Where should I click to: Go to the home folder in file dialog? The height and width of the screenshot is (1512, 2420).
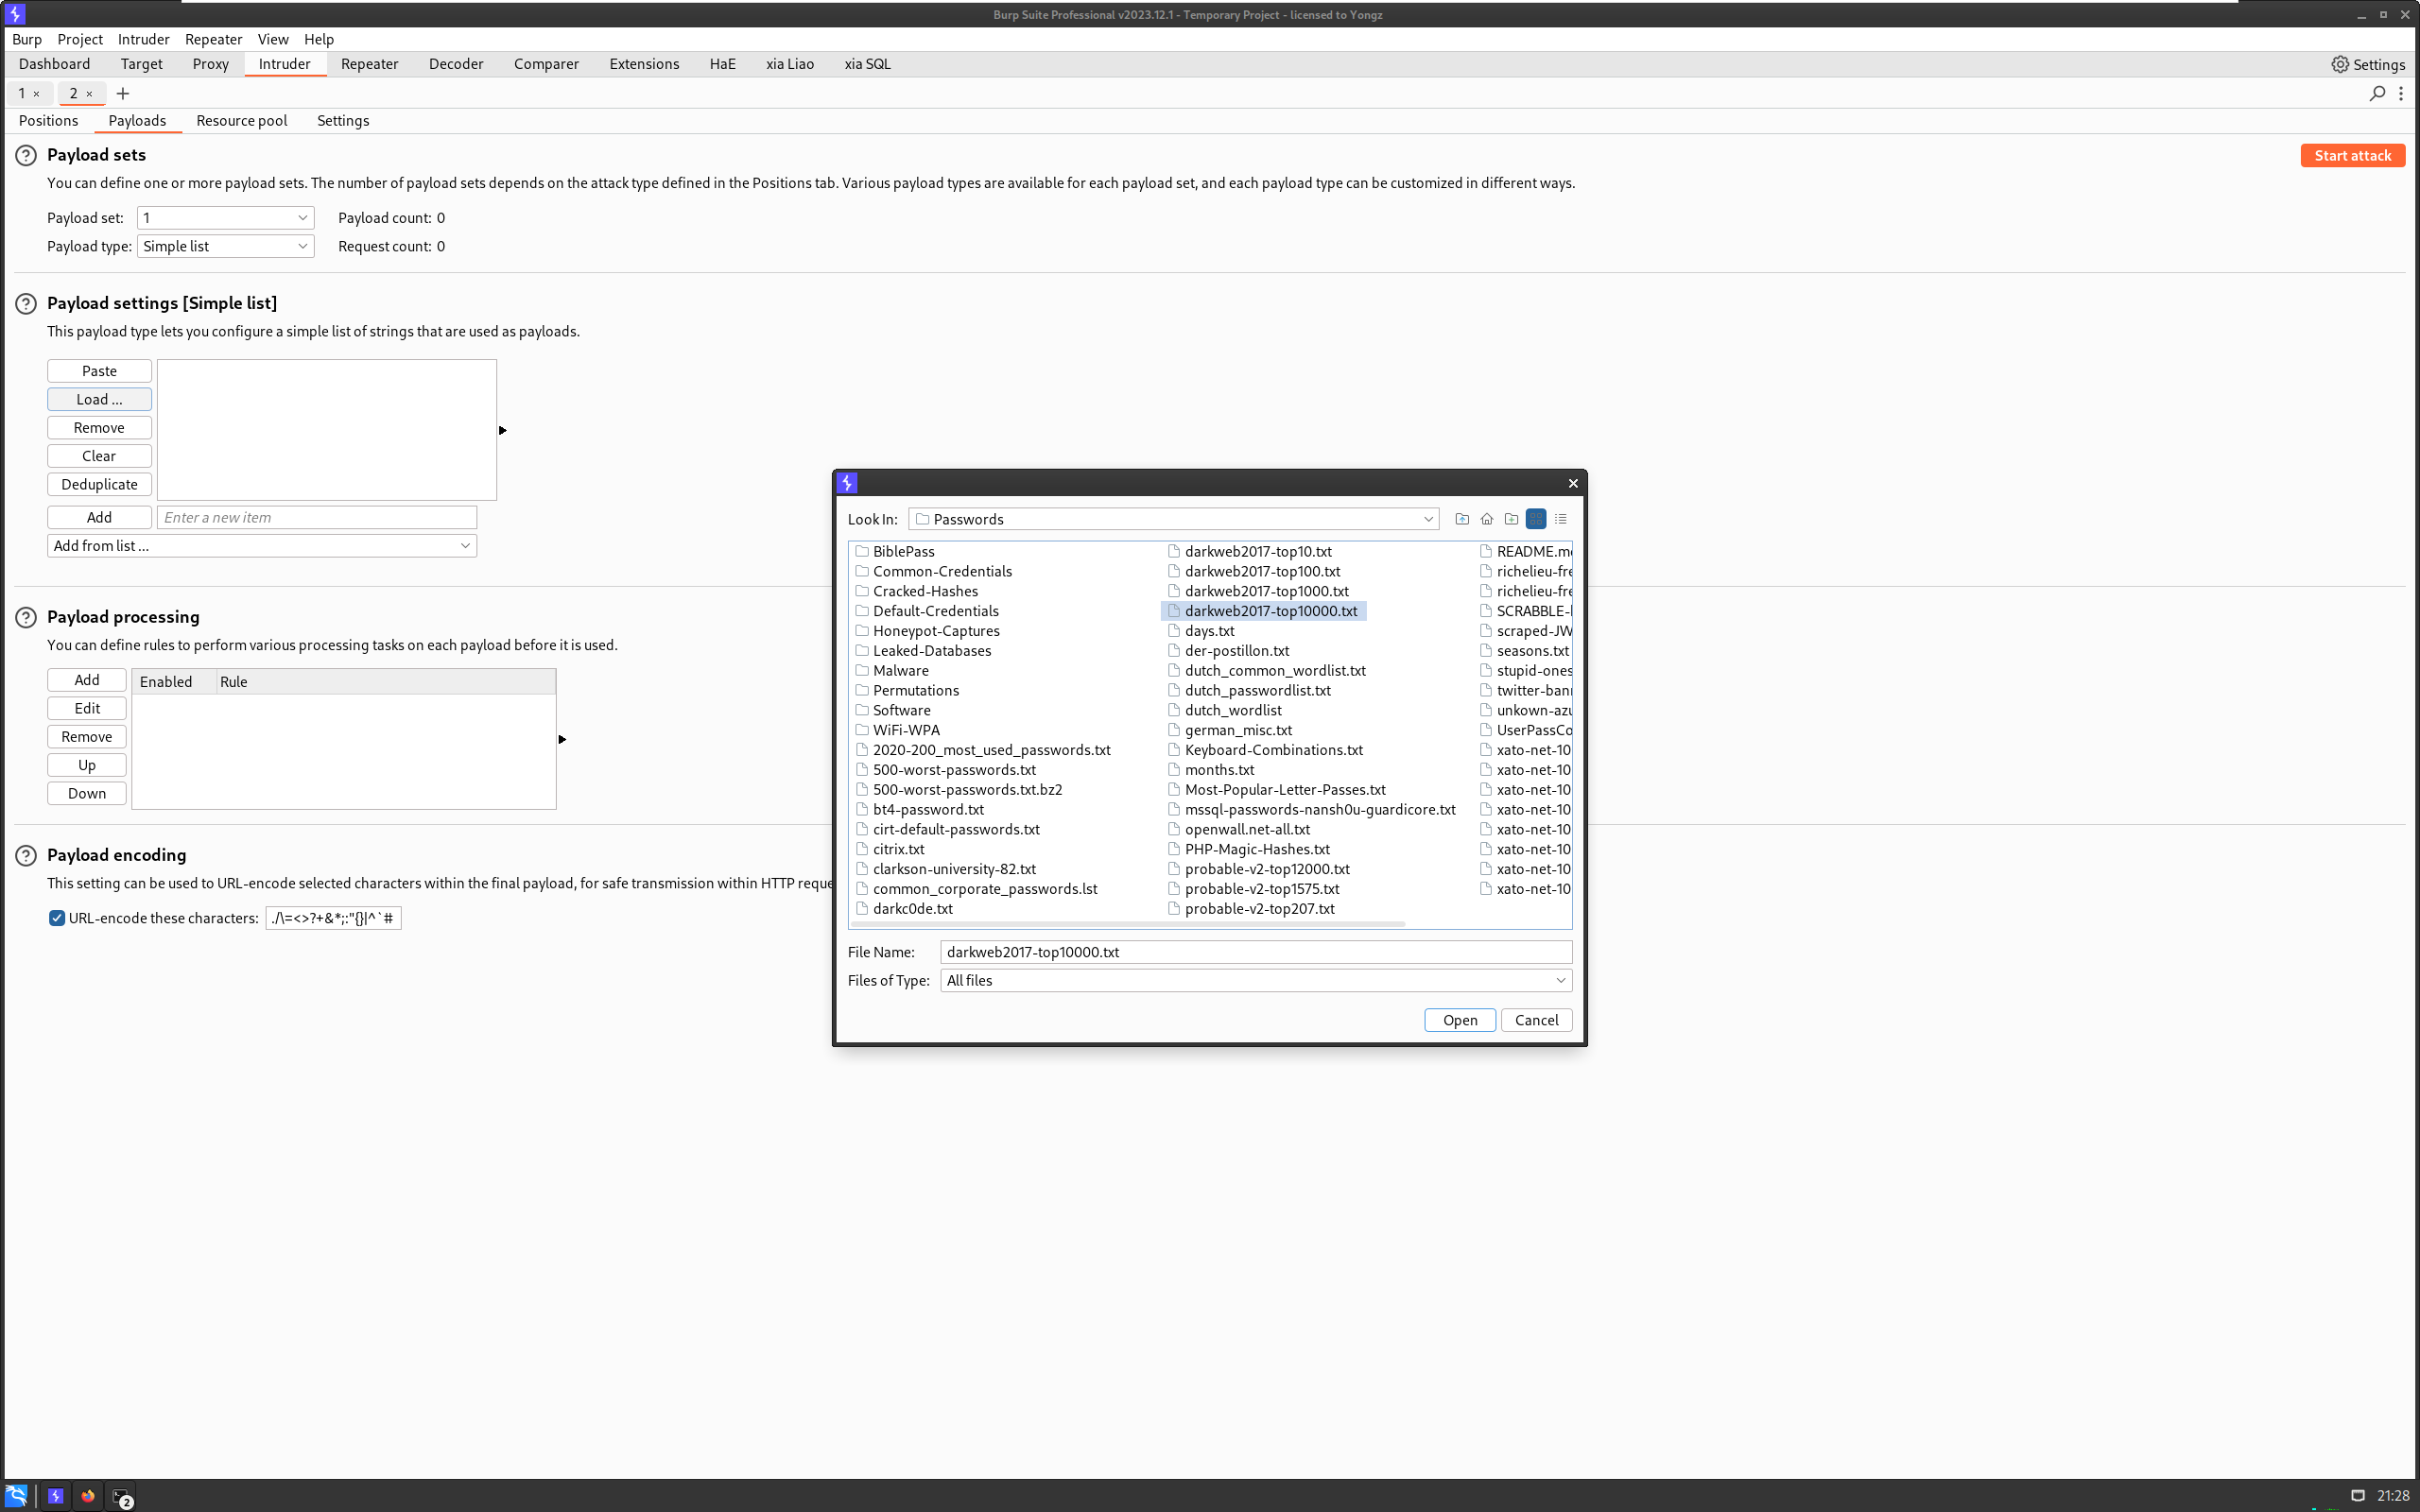[x=1487, y=519]
